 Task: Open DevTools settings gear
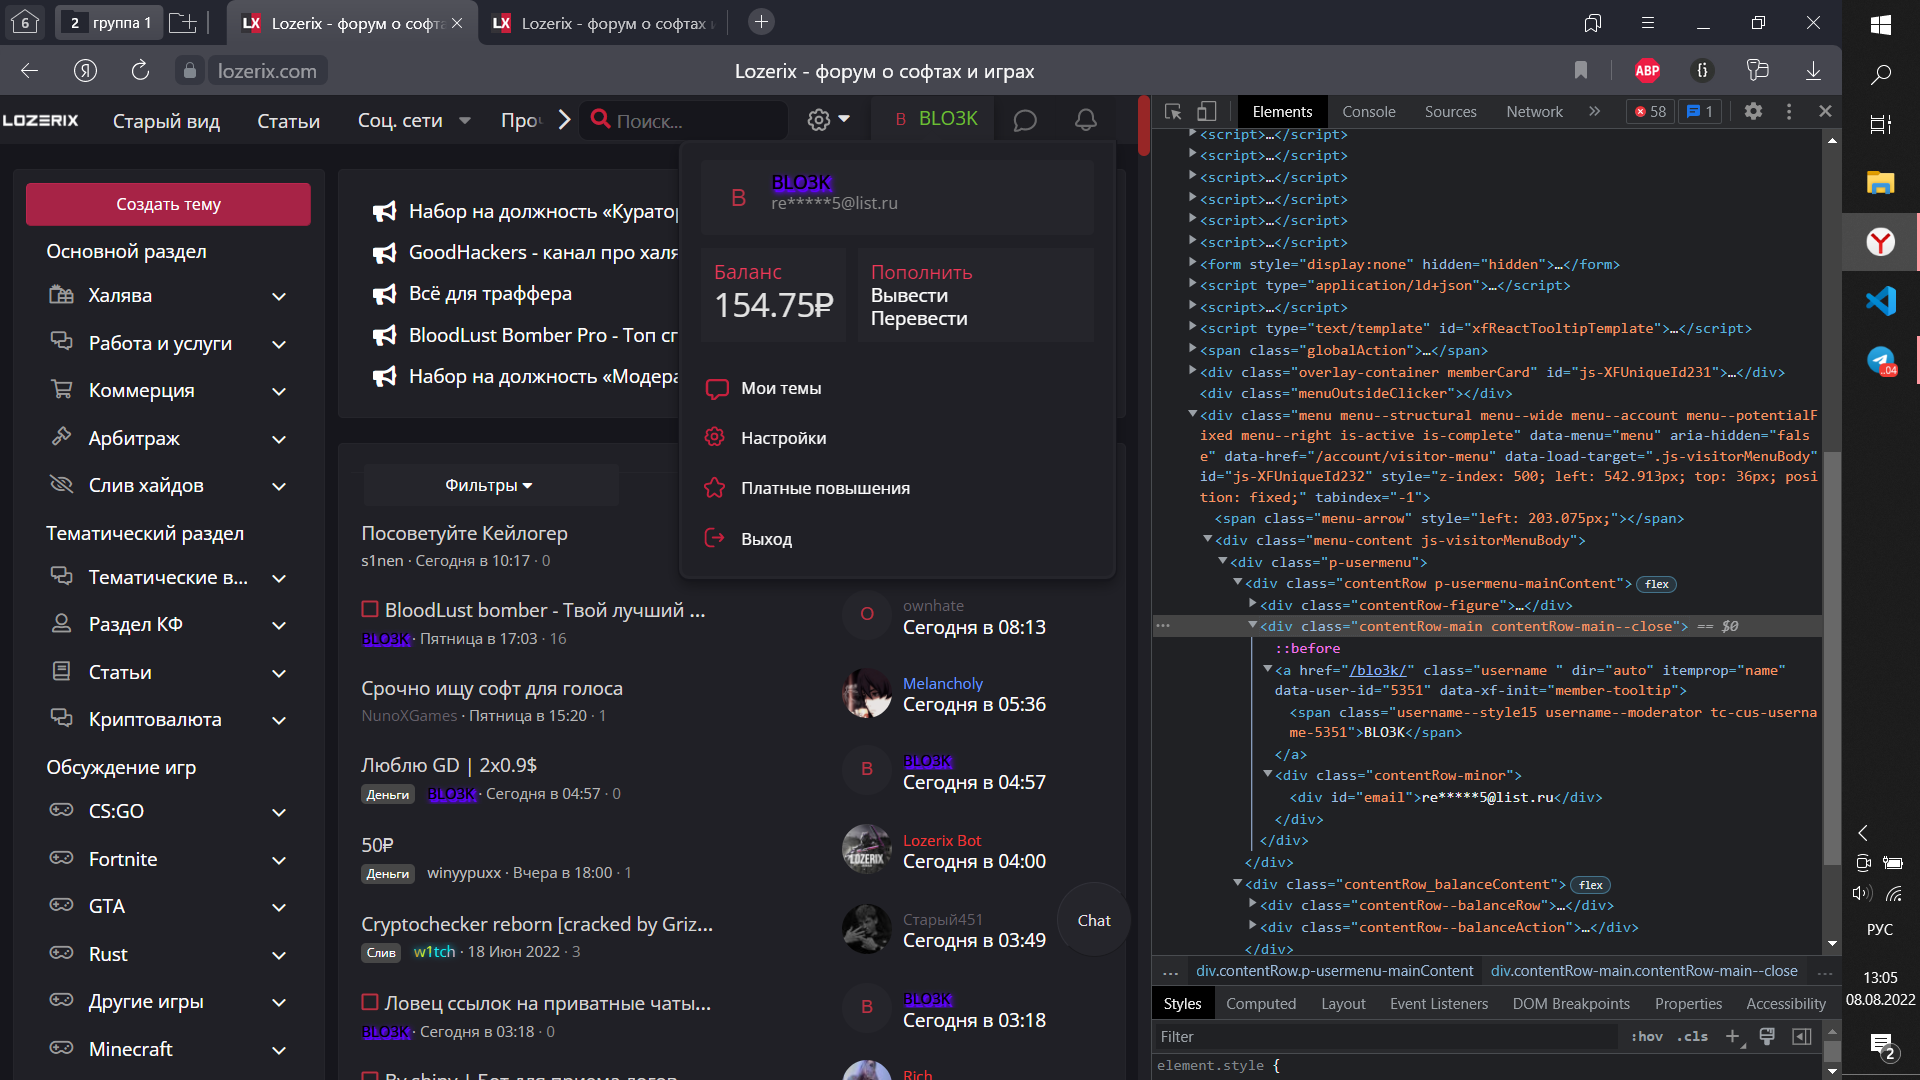[x=1753, y=112]
